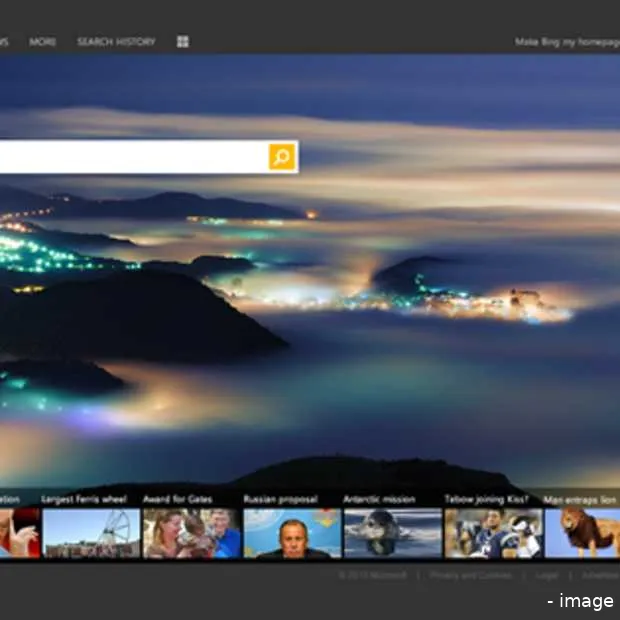Click the Make Bing my homepage link
Screen dimensions: 620x620
(x=566, y=42)
